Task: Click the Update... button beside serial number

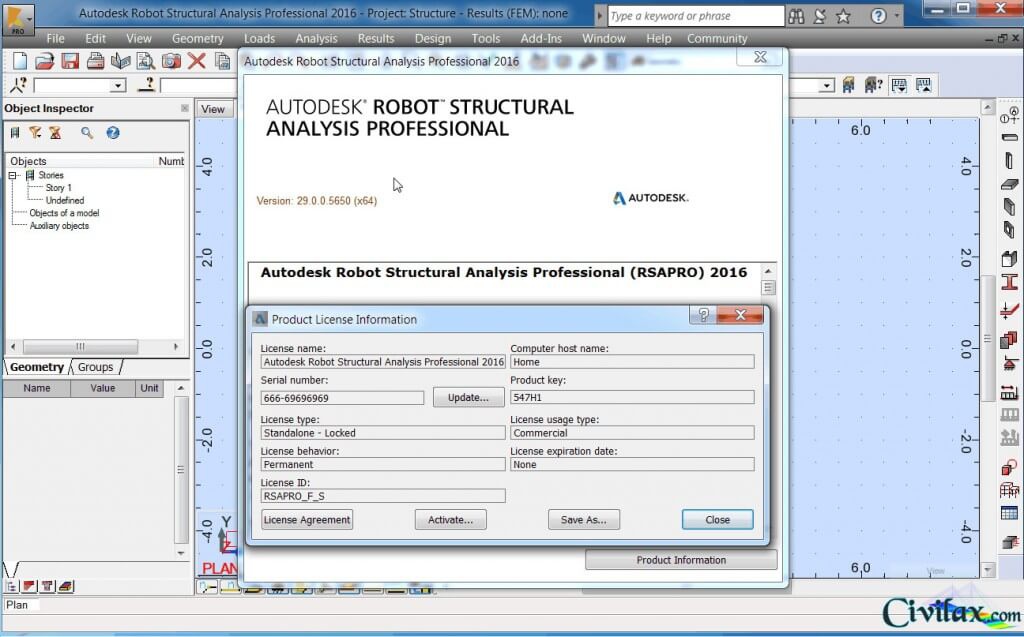Action: [x=468, y=397]
